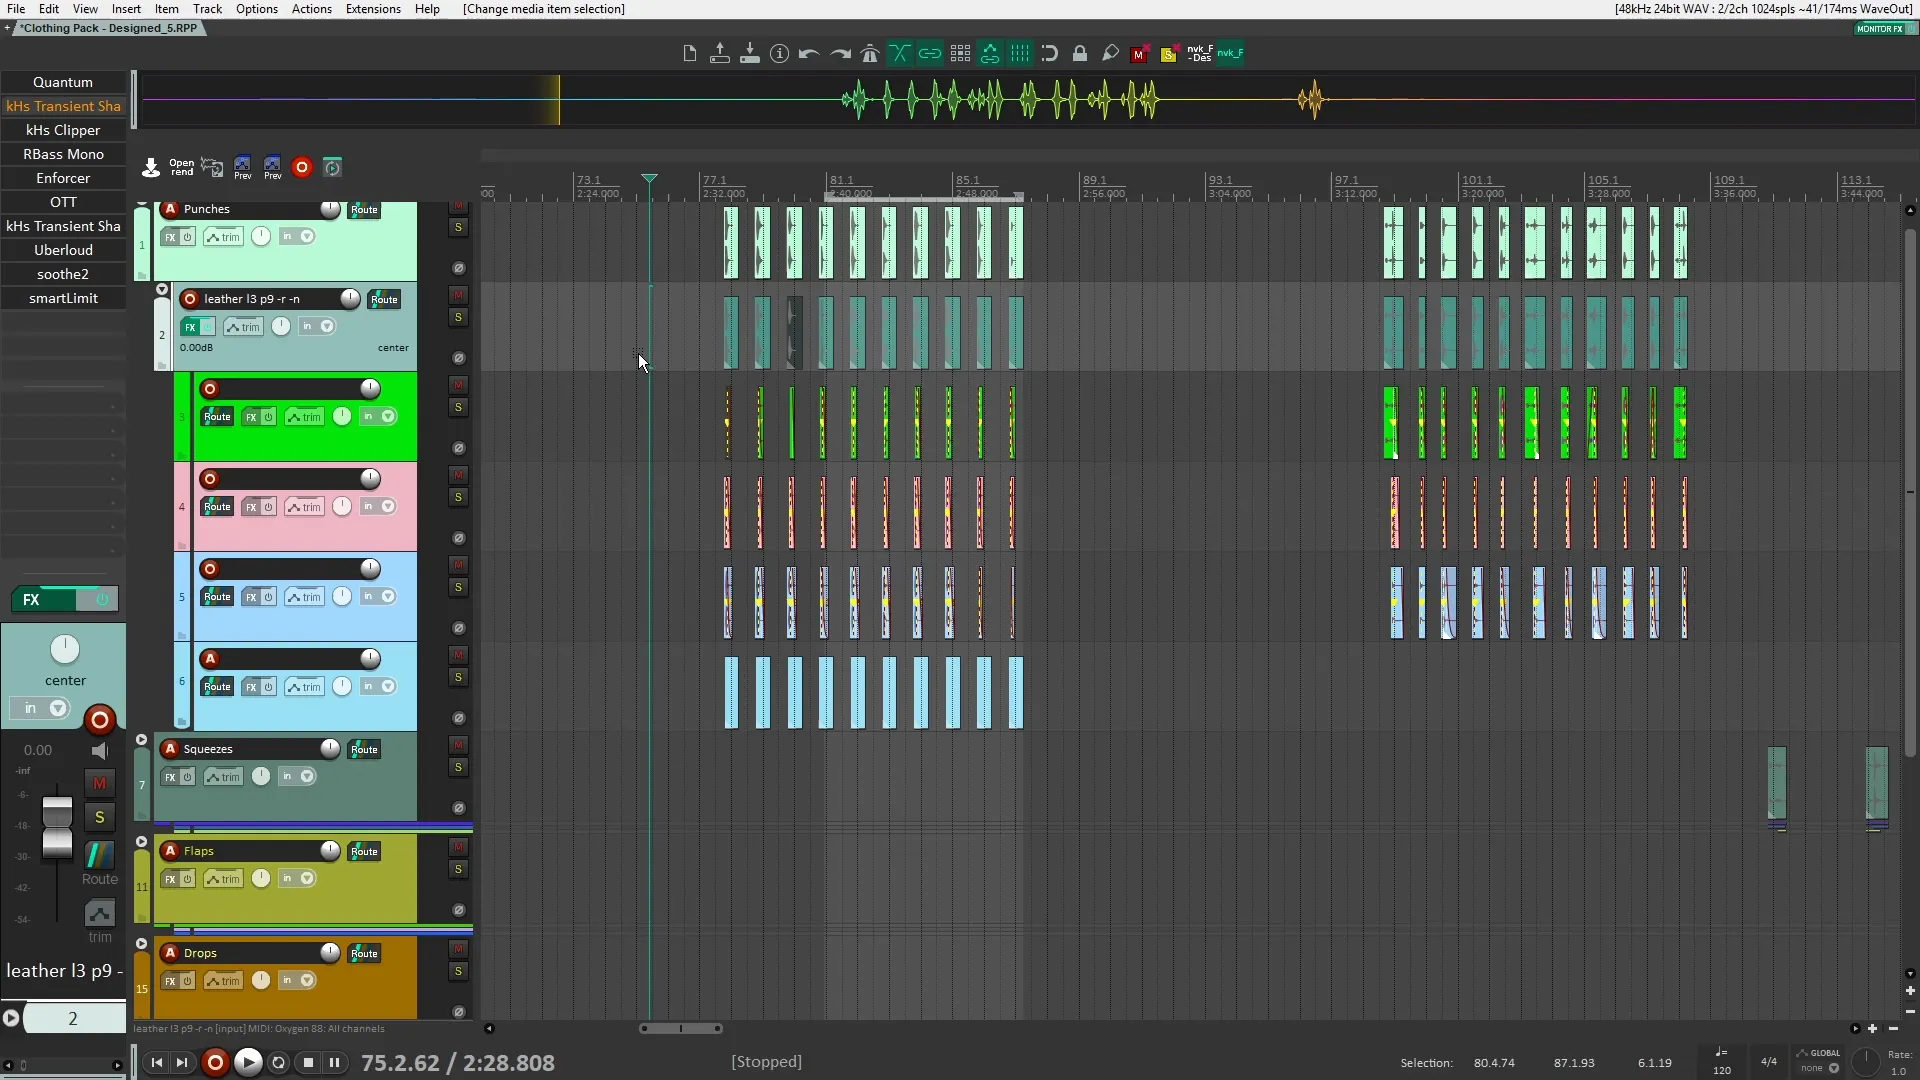The image size is (1920, 1080).
Task: Toggle phase invert on Punches track
Action: pyautogui.click(x=458, y=268)
